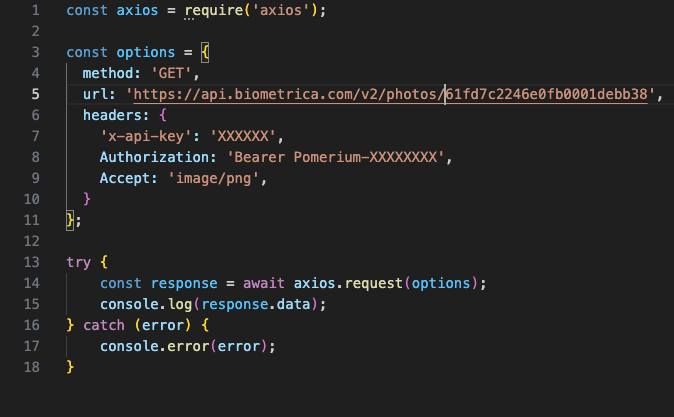This screenshot has width=674, height=417.
Task: Click the 'XXXXXX' api key placeholder string
Action: point(243,136)
